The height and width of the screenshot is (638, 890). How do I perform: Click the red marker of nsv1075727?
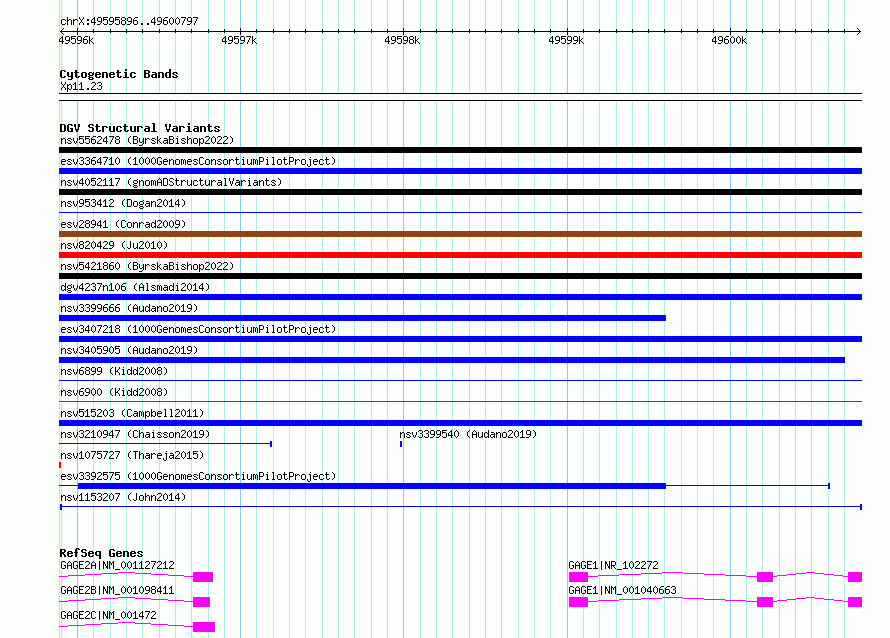click(x=60, y=465)
